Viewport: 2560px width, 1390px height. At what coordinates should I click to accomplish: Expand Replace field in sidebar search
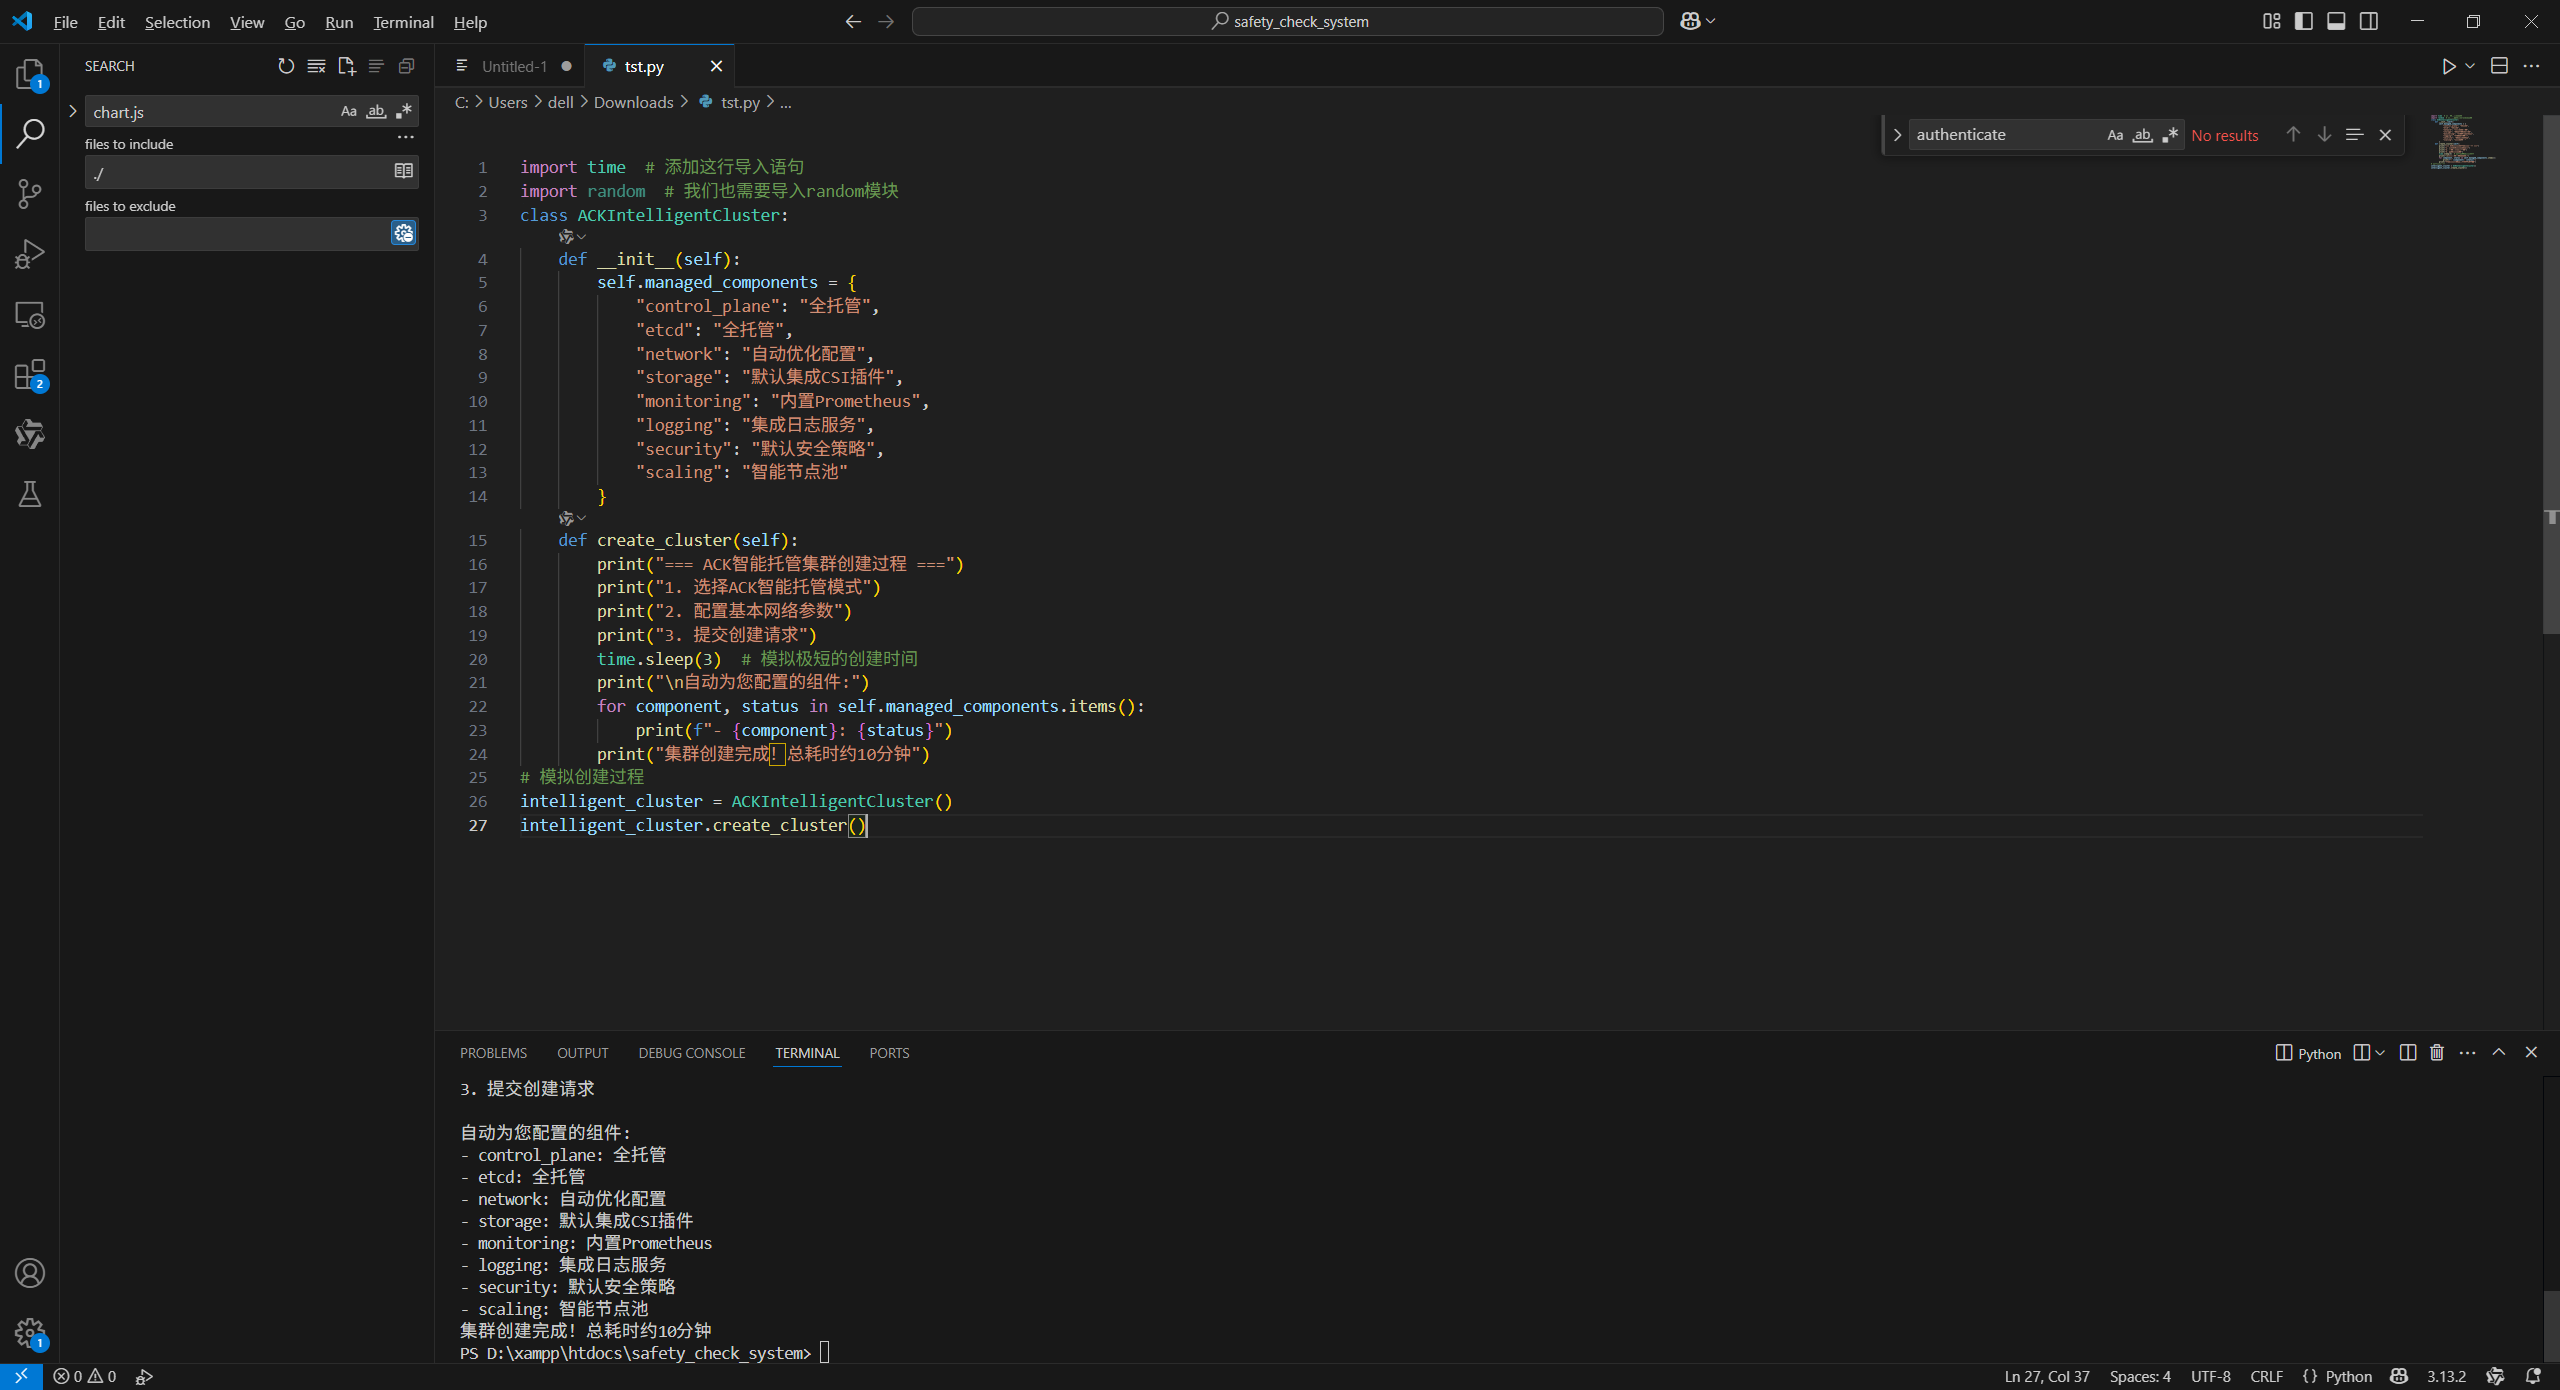point(72,111)
